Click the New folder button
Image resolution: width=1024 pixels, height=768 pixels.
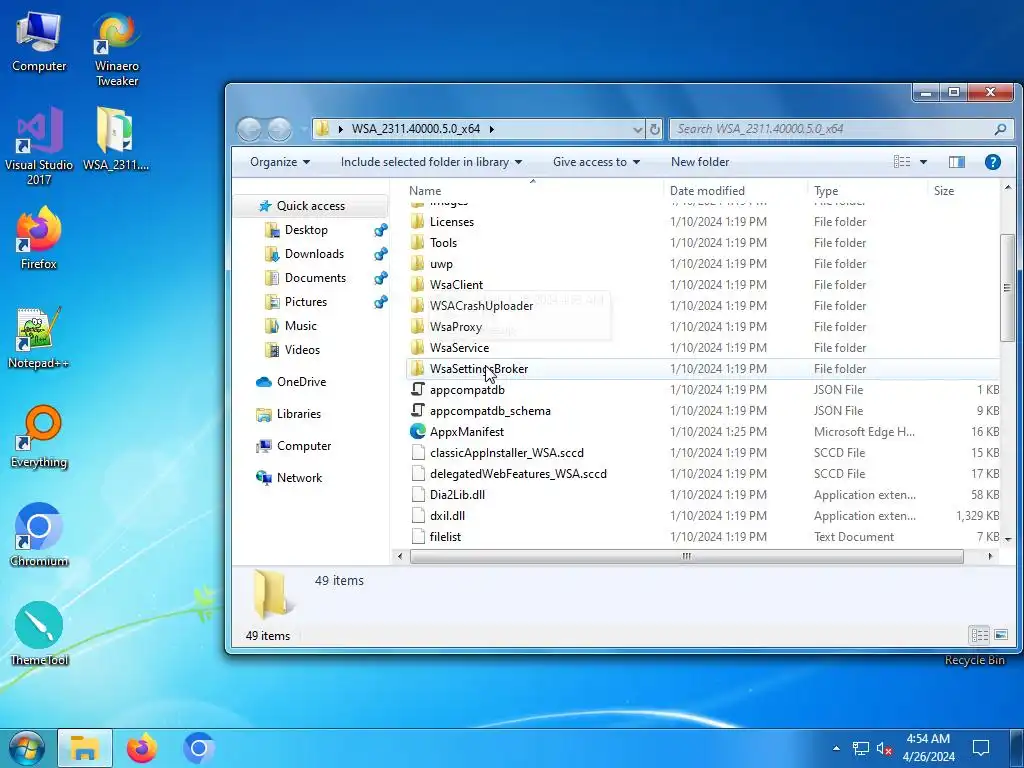pos(700,162)
